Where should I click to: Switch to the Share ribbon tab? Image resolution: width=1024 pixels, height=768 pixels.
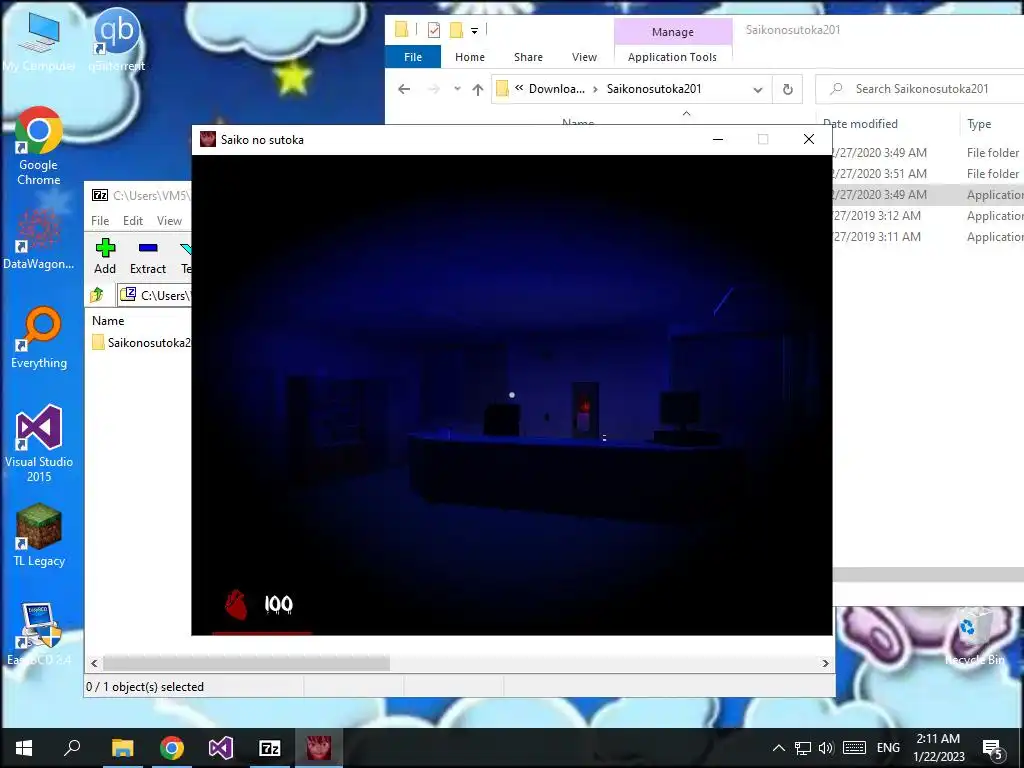528,57
